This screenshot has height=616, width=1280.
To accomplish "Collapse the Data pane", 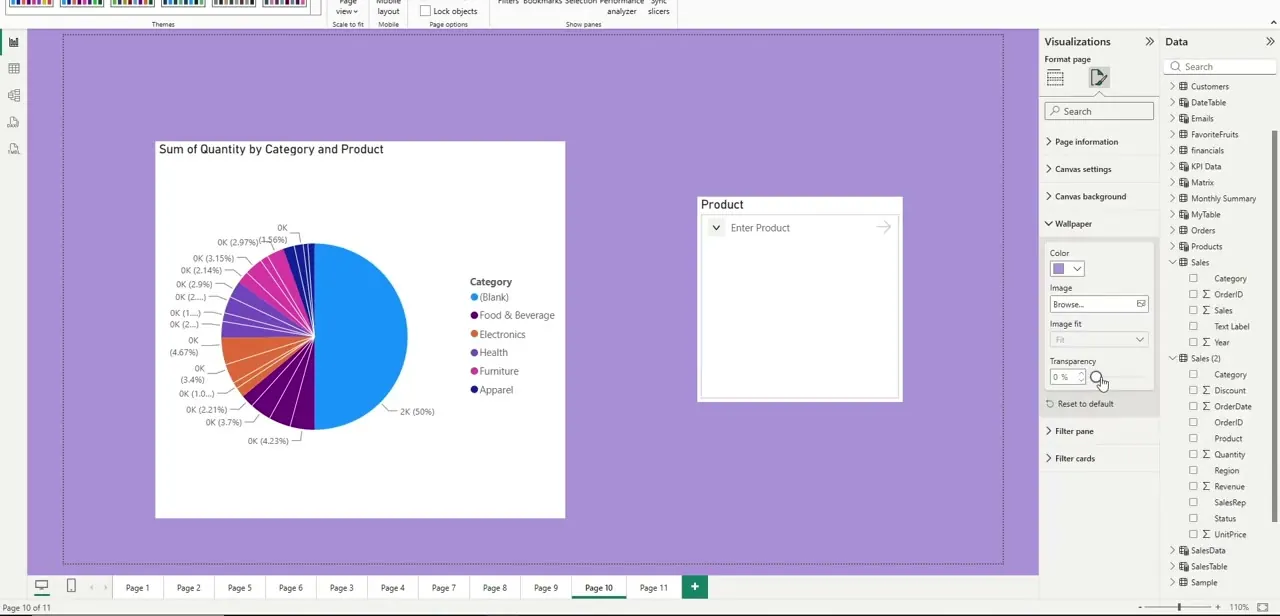I will click(1270, 42).
